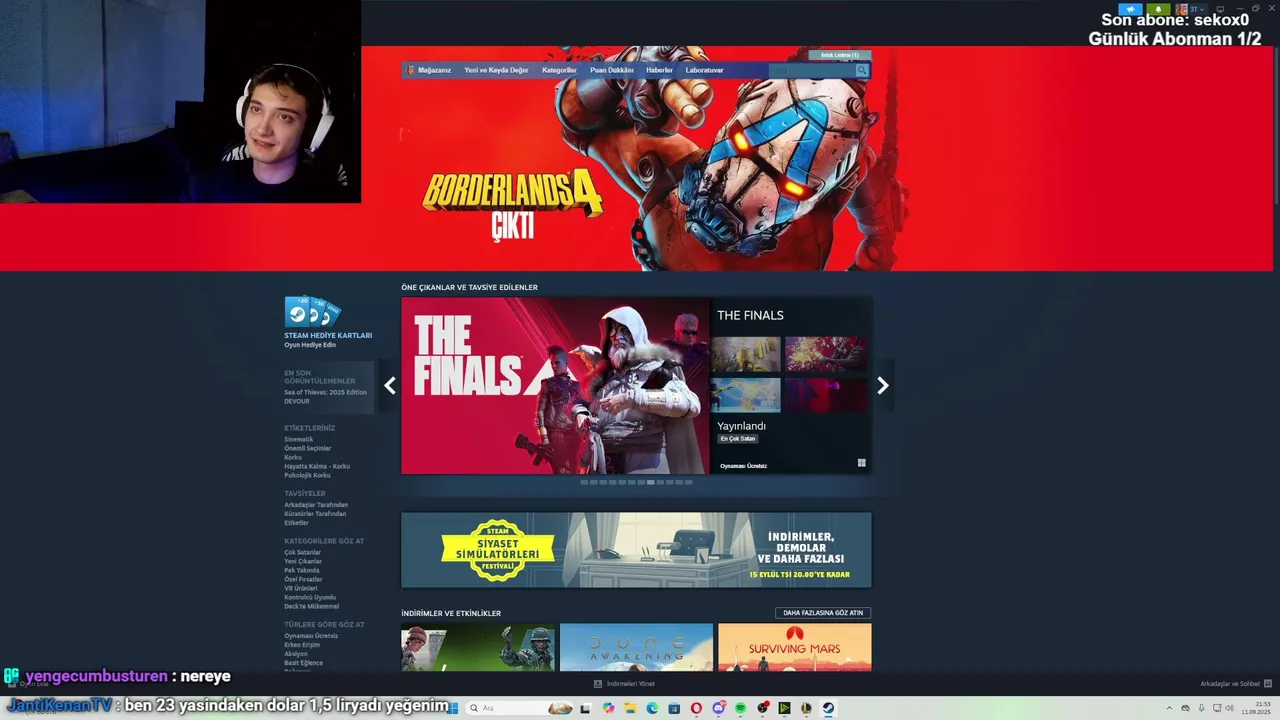Switch to Big Picture mode icon
Viewport: 1280px width, 720px height.
(x=1220, y=9)
